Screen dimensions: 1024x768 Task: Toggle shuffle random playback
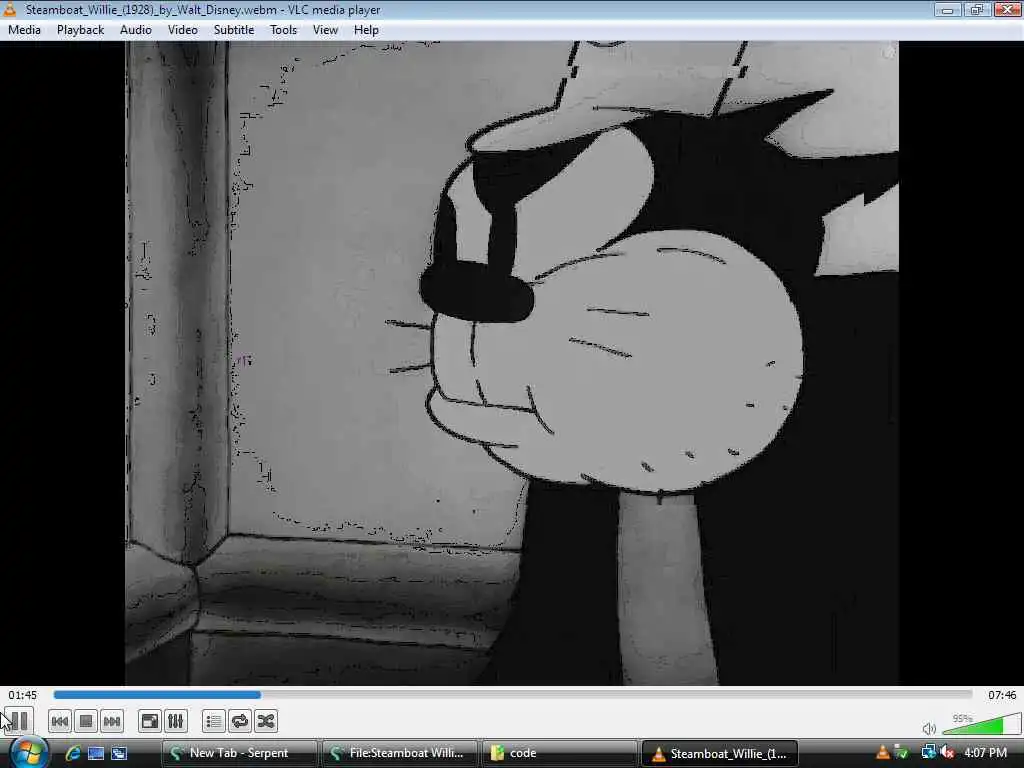[266, 721]
